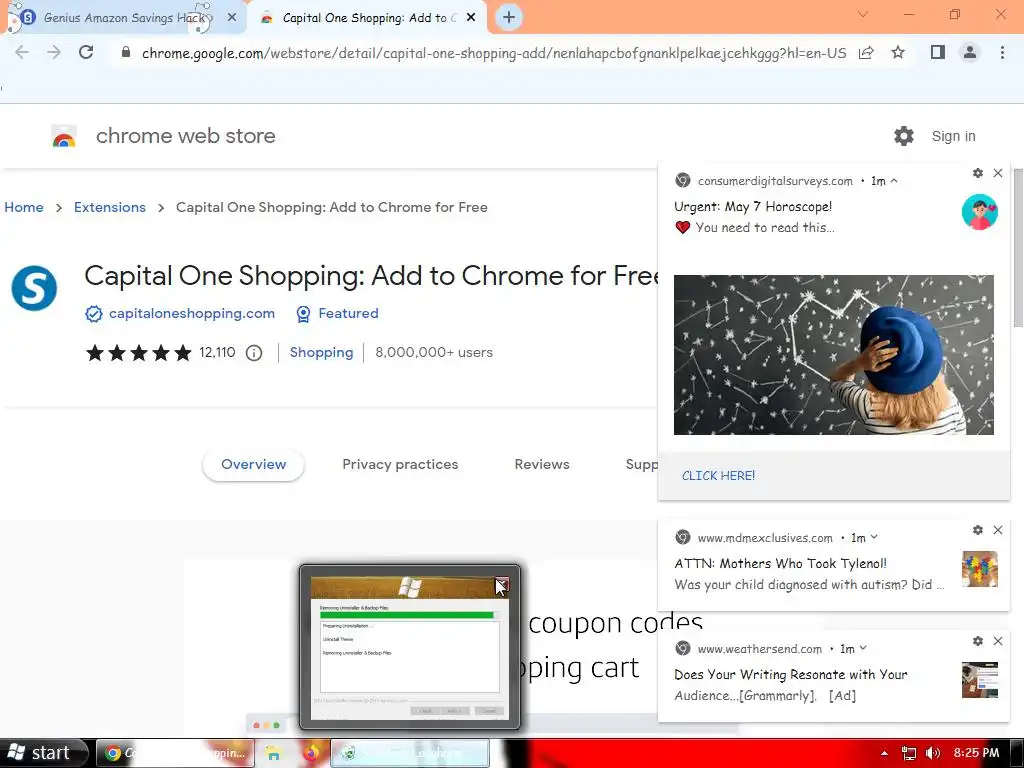The image size is (1024, 768).
Task: Expand the mdmexclusives notification chevron
Action: pyautogui.click(x=874, y=537)
